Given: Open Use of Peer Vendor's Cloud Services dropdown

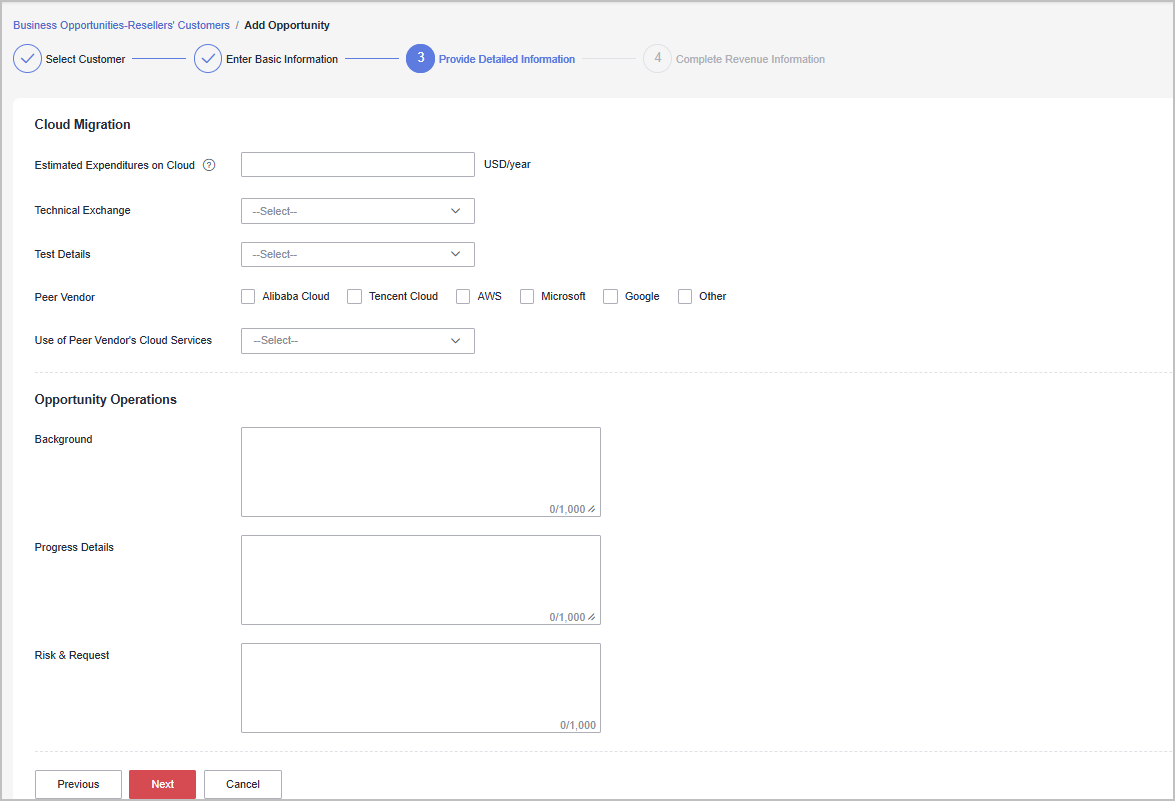Looking at the screenshot, I should (357, 341).
